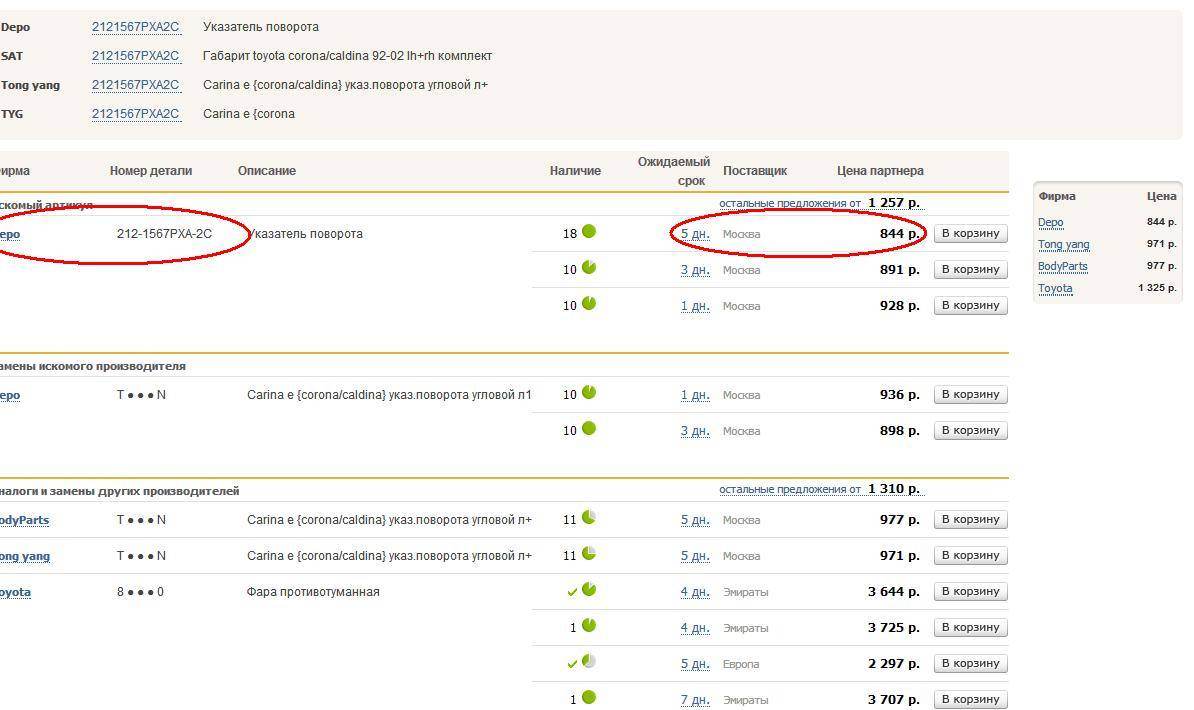1194x710 pixels.
Task: Open SAT part number 2121567PXA2C link
Action: pyautogui.click(x=135, y=56)
